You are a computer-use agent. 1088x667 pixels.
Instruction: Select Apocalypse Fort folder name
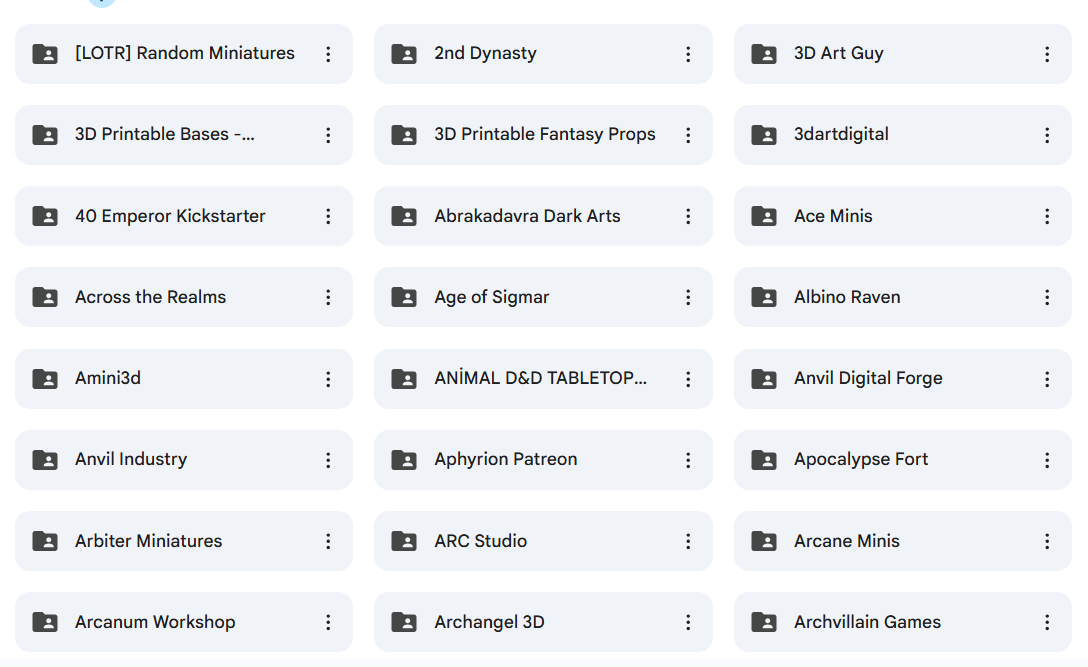point(860,459)
